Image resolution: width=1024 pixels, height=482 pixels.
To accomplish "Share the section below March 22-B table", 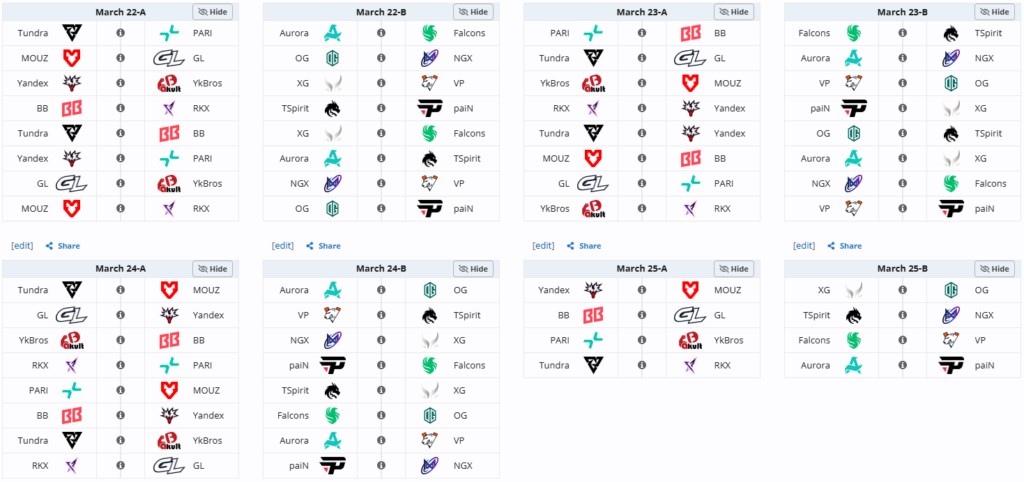I will click(x=323, y=245).
